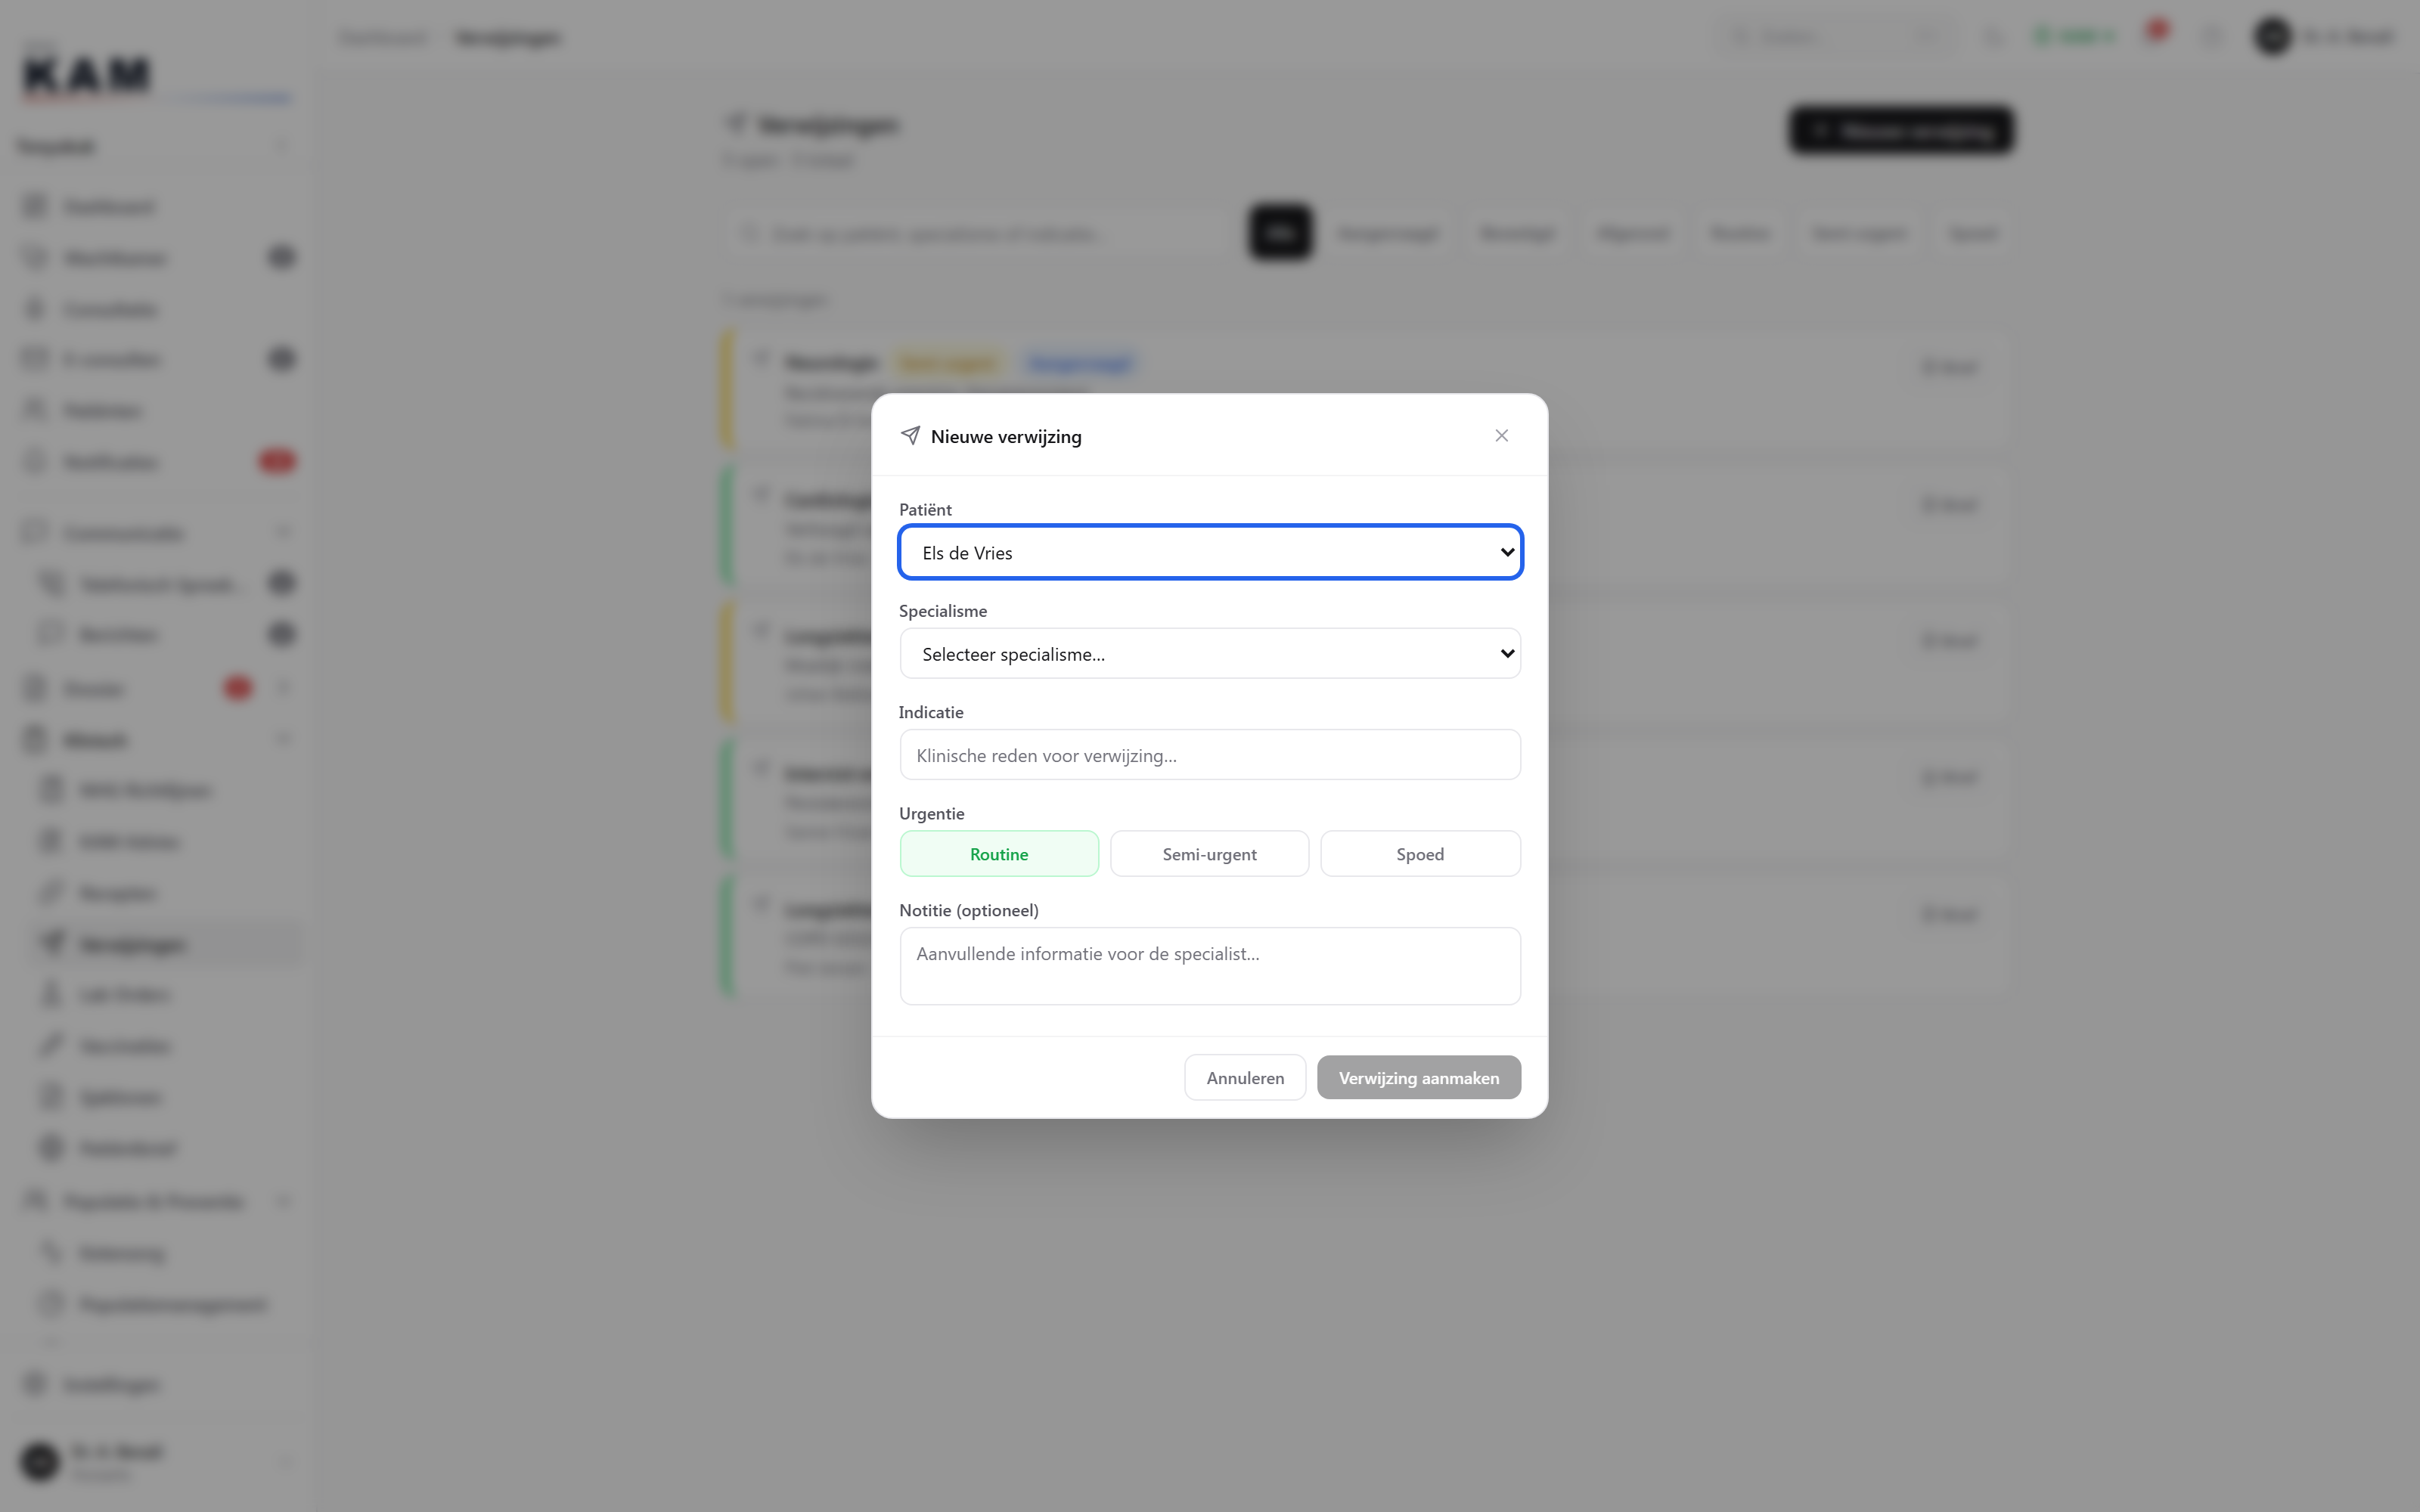Click the black Nieuwe verwijzing button behind dialog
Screen dimensions: 2420x1512
tap(1900, 131)
